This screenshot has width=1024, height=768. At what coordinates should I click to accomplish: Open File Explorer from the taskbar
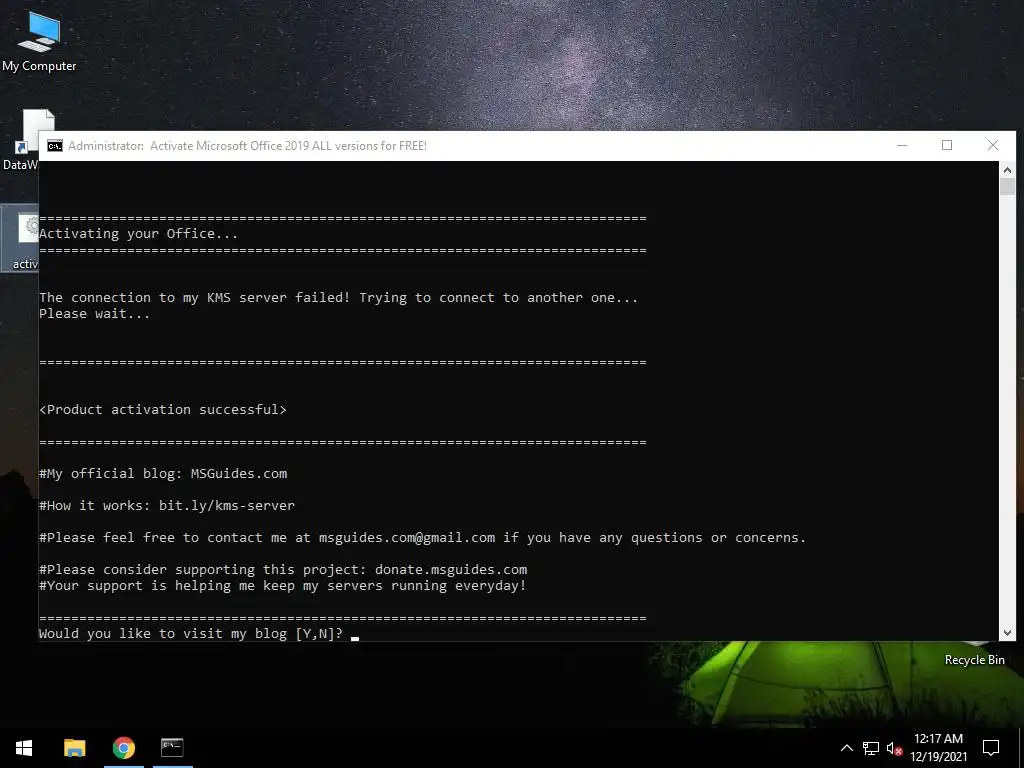click(x=74, y=748)
